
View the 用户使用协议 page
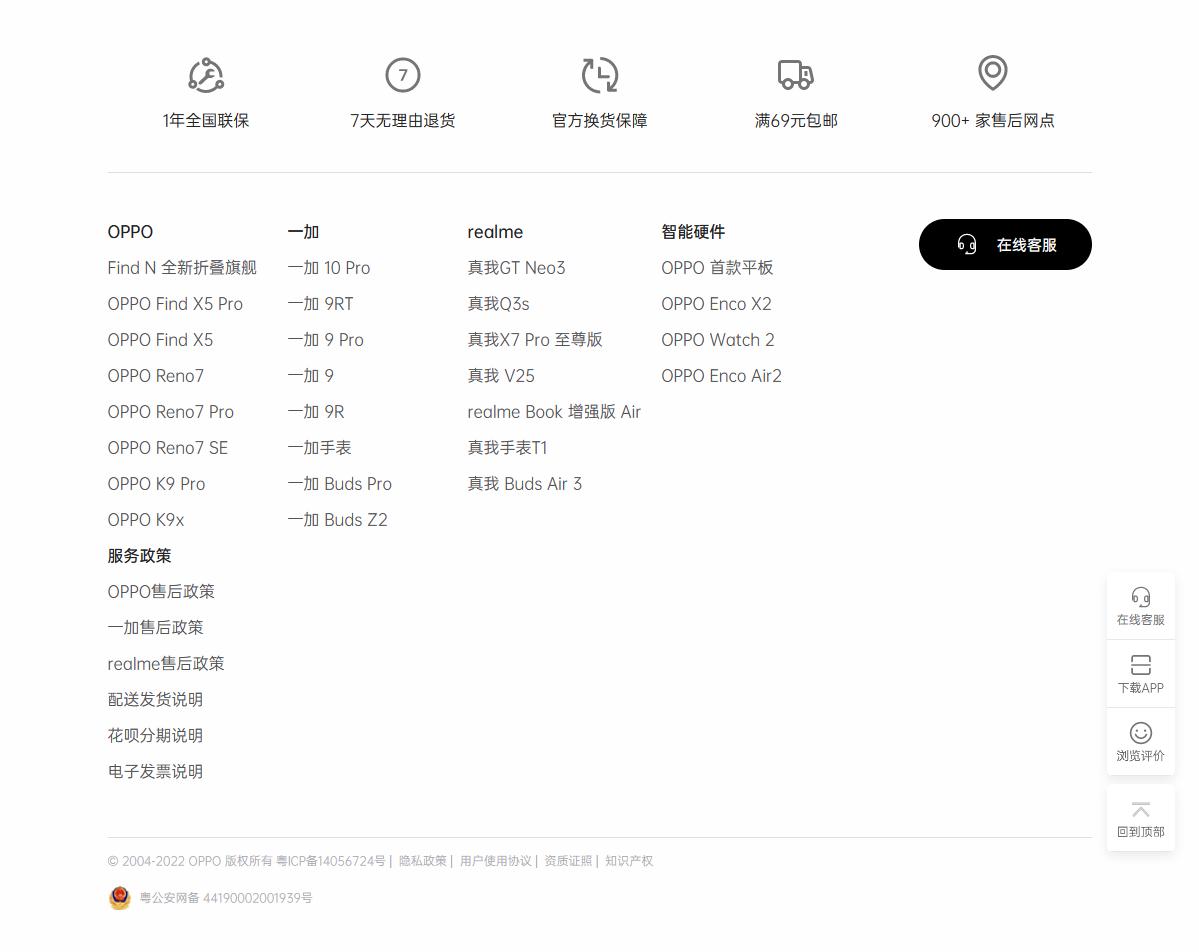[496, 860]
